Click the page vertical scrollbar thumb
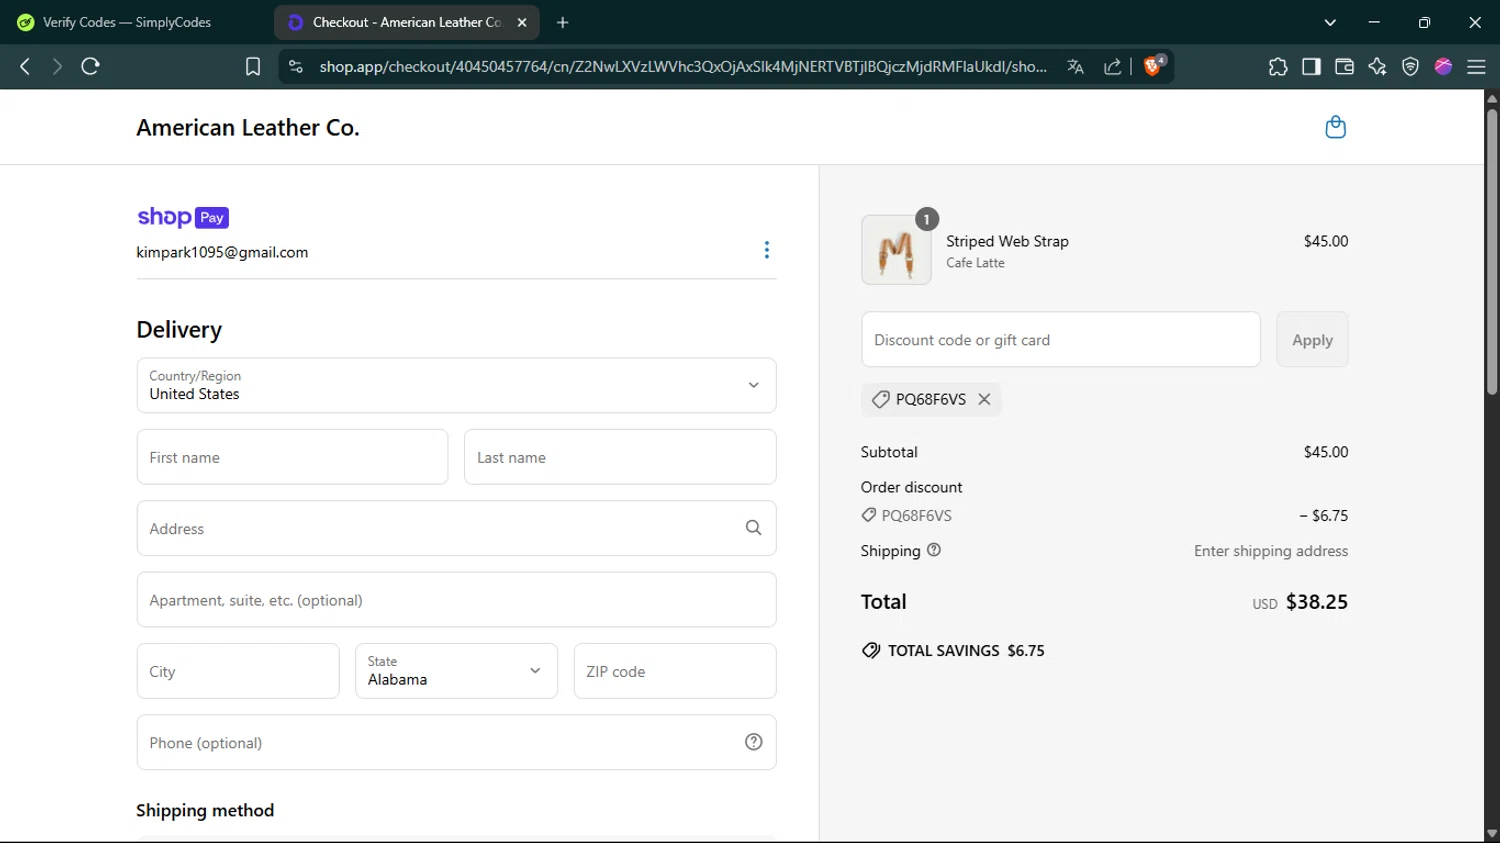1500x843 pixels. pyautogui.click(x=1492, y=250)
